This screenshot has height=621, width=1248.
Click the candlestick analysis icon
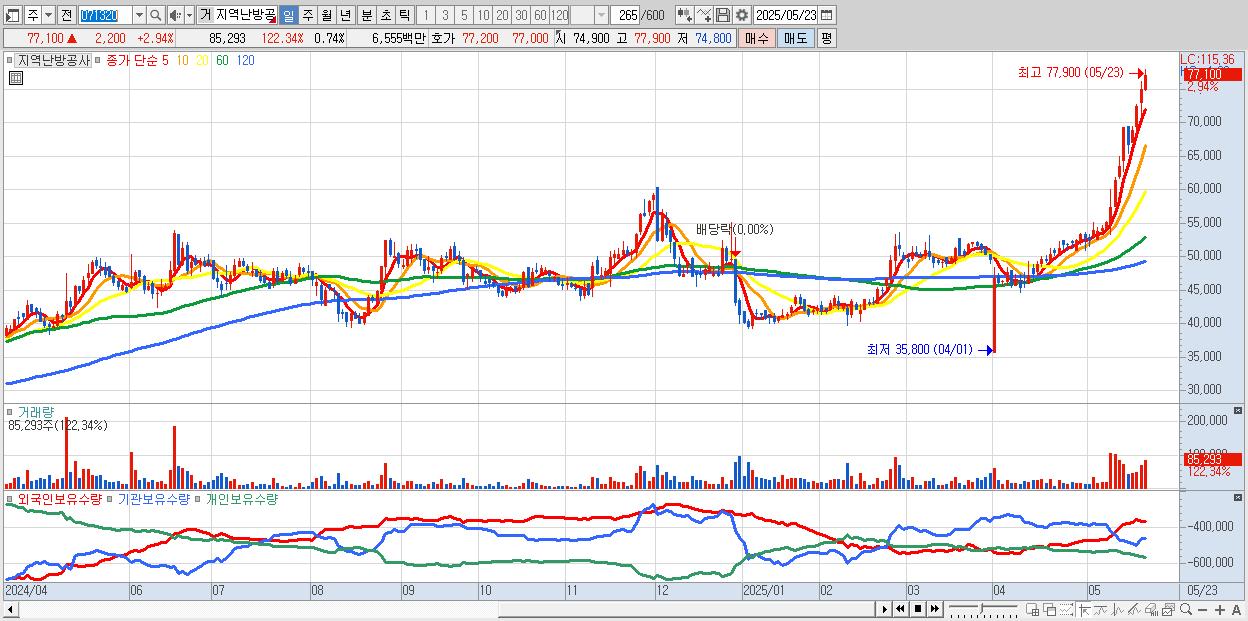tap(1117, 609)
